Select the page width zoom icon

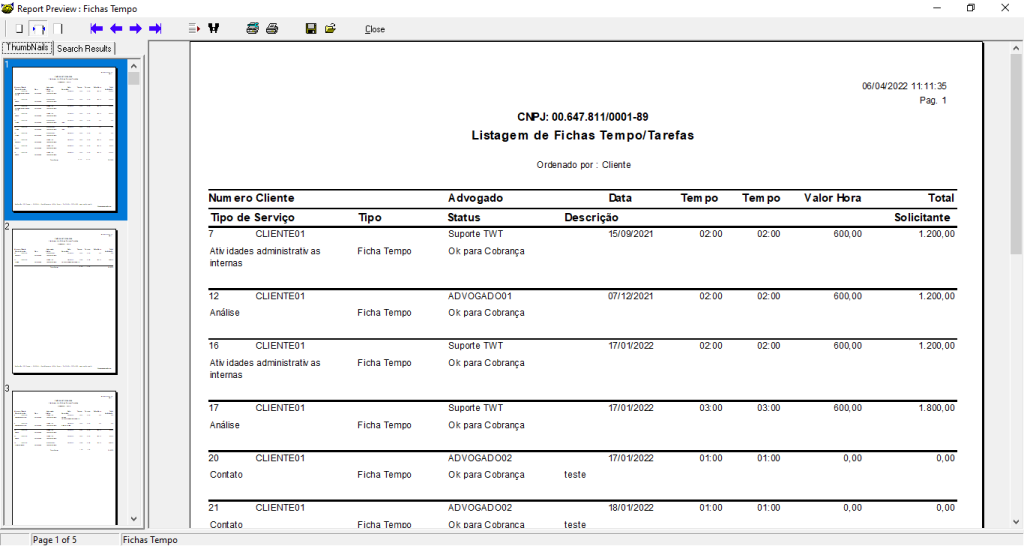(x=39, y=29)
